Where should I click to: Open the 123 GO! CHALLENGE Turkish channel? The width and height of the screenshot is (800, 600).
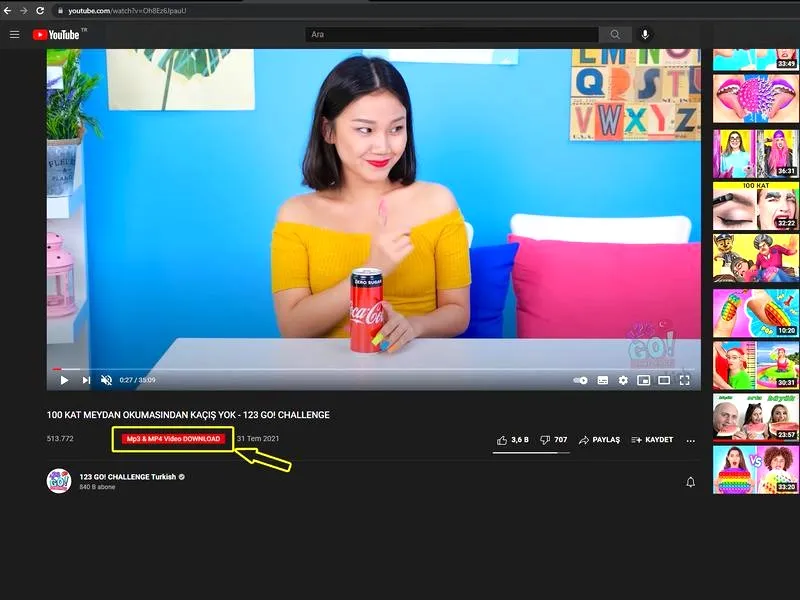click(x=128, y=477)
